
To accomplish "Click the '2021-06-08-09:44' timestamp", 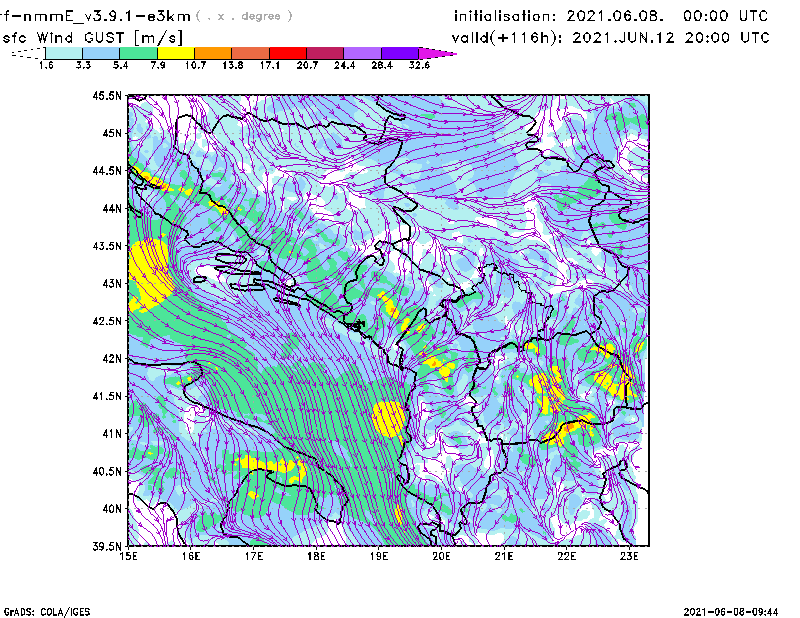I will pos(731,612).
